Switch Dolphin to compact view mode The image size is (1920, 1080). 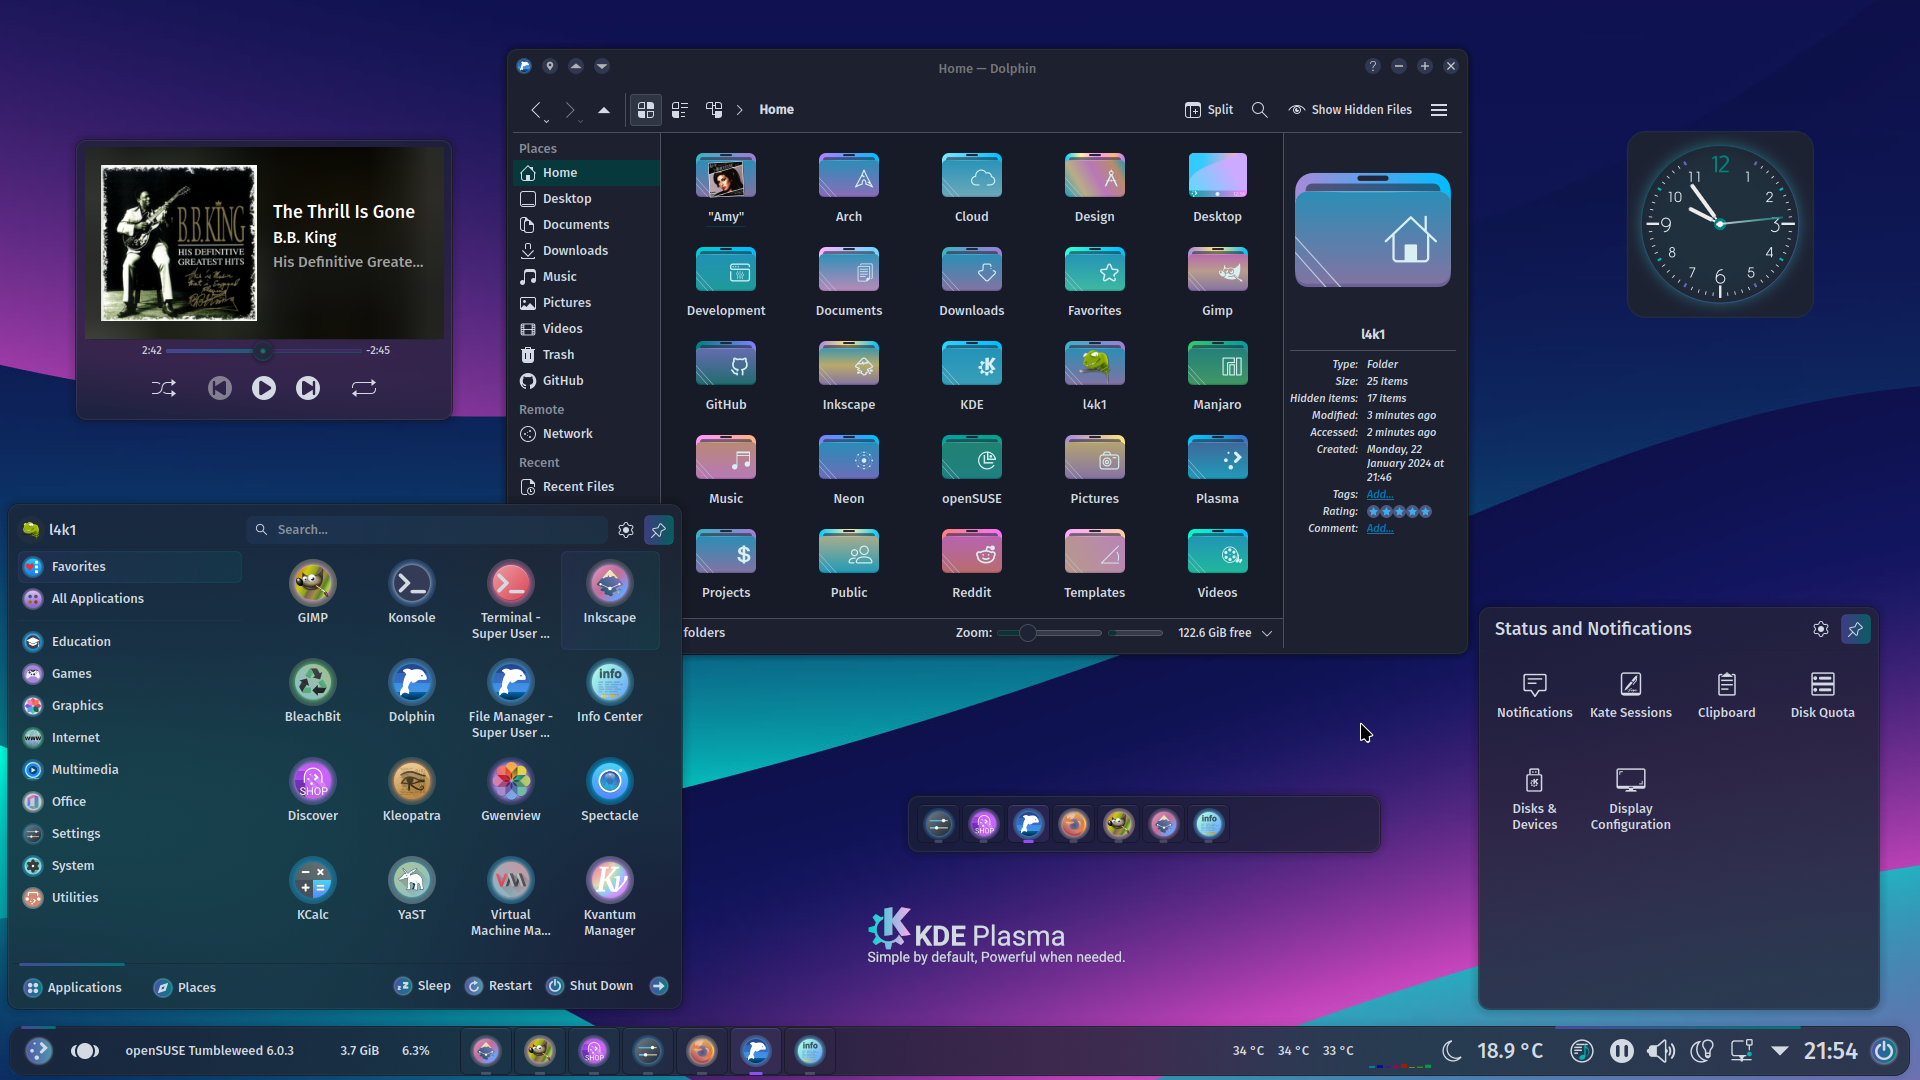coord(680,110)
